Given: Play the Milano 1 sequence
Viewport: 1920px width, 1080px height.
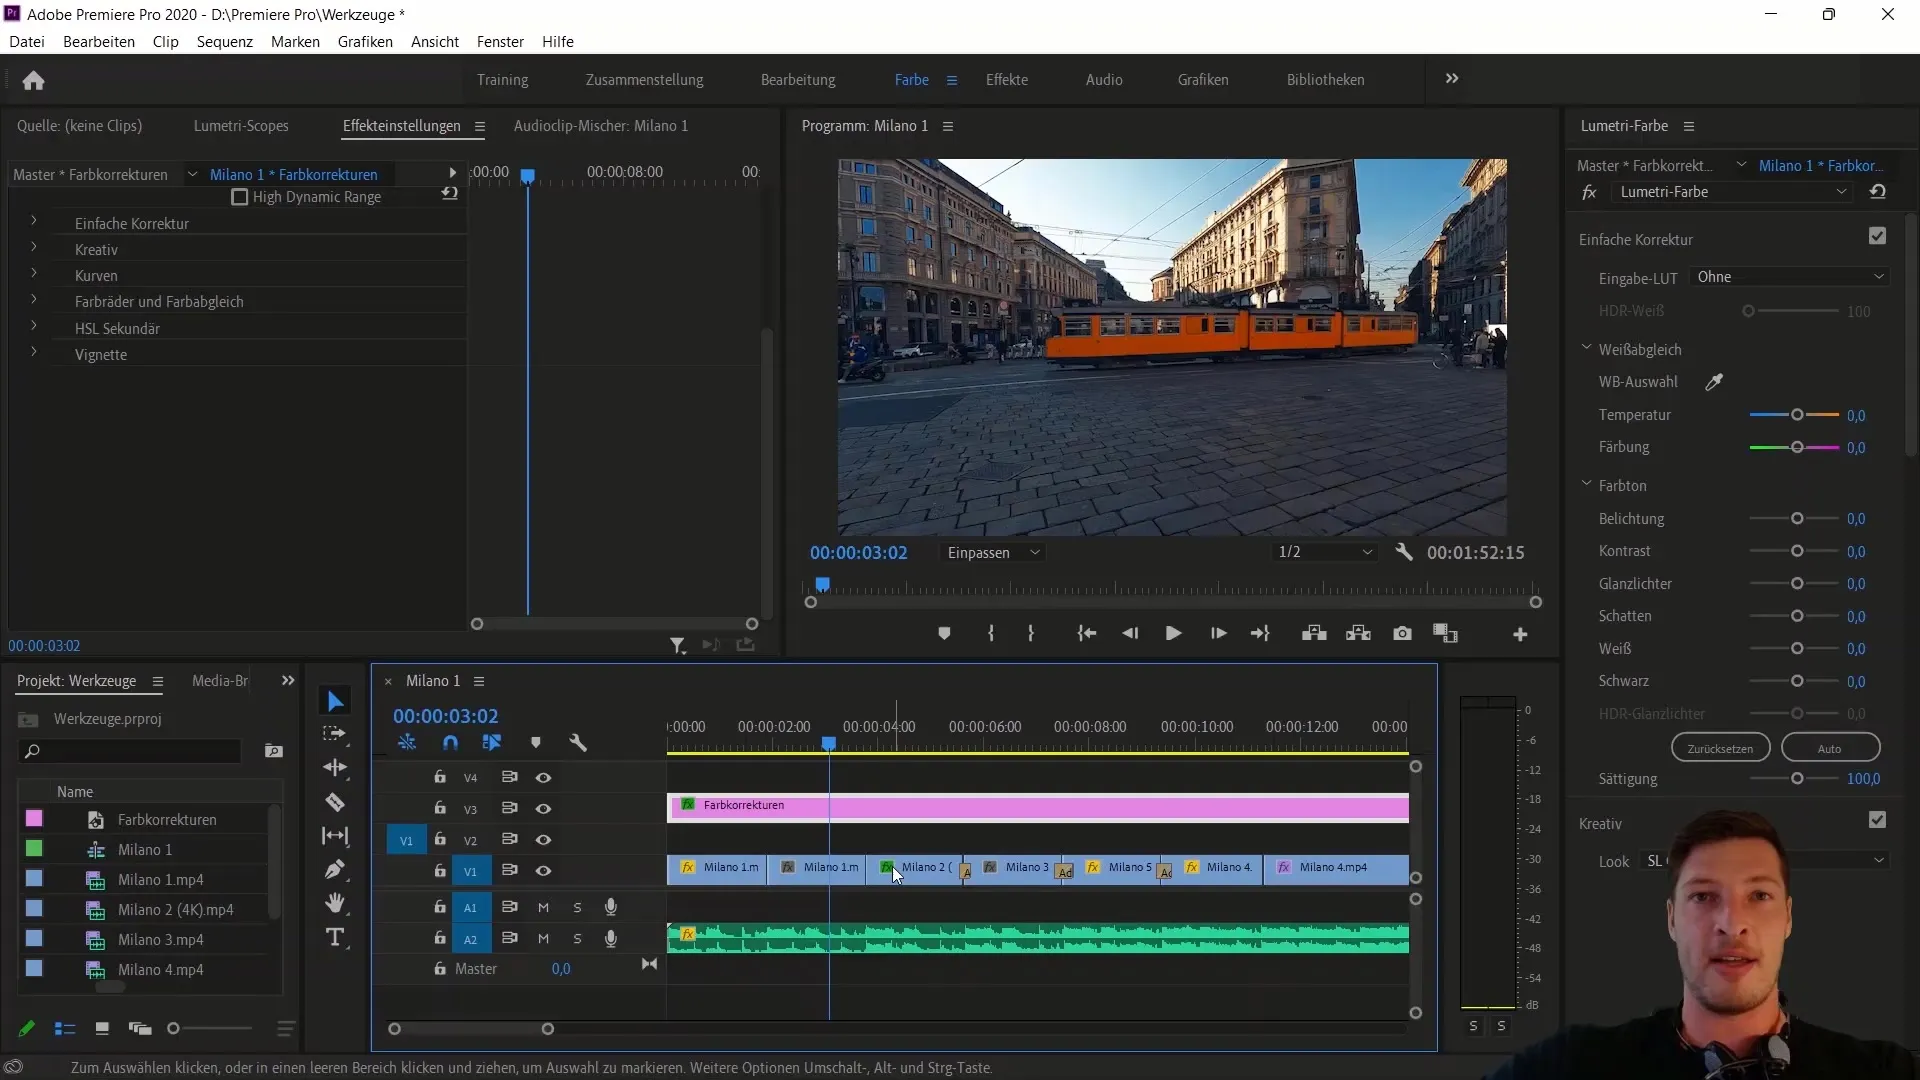Looking at the screenshot, I should (1174, 634).
